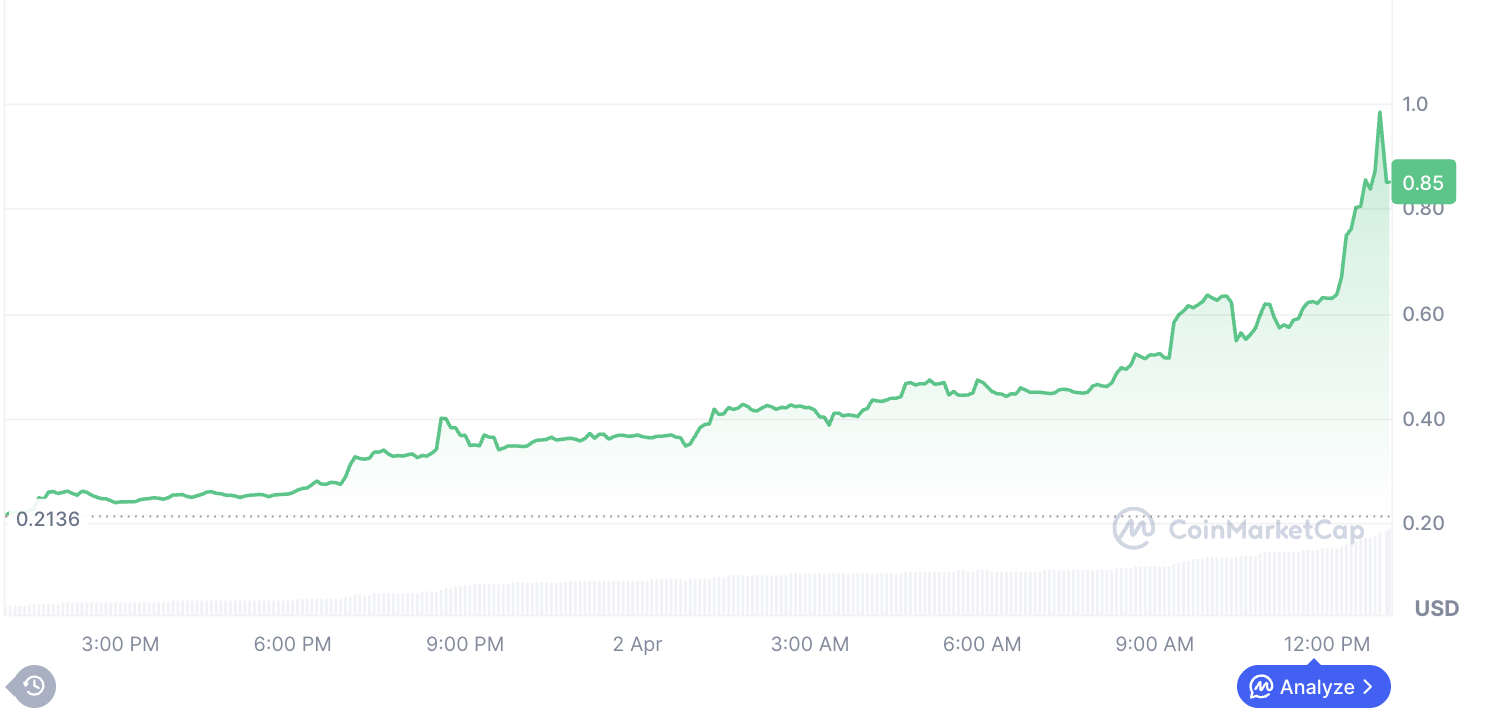The image size is (1496, 710).
Task: Select the 12:00 PM time label
Action: coord(1327,644)
